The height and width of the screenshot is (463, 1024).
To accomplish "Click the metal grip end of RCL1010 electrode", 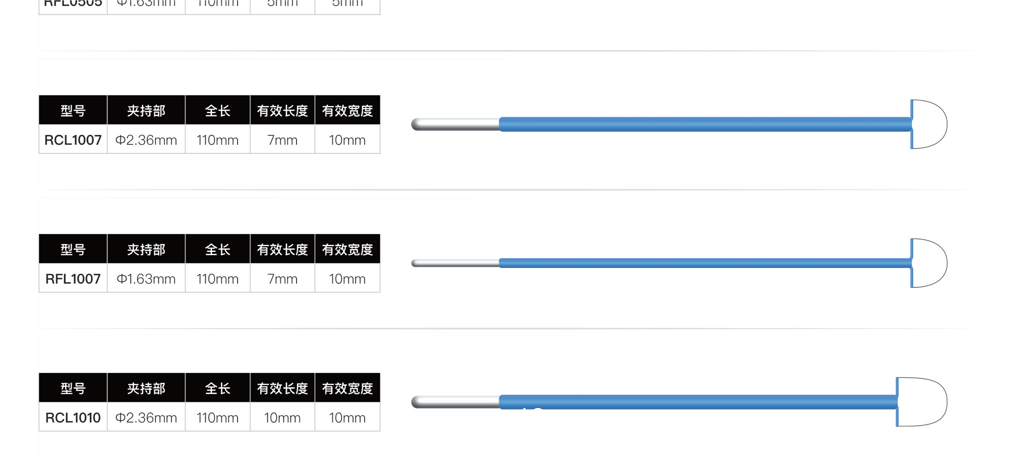I will click(455, 402).
